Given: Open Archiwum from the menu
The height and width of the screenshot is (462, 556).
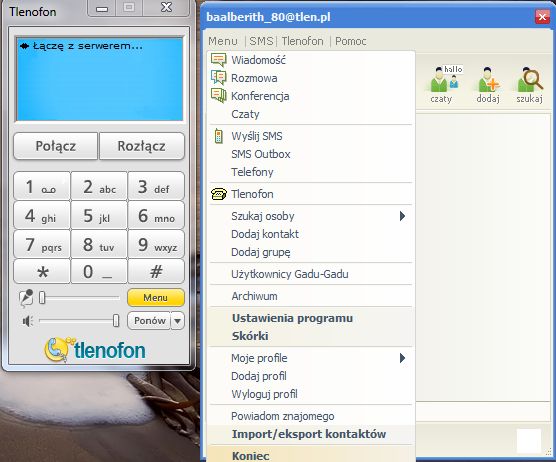Looking at the screenshot, I should click(311, 296).
